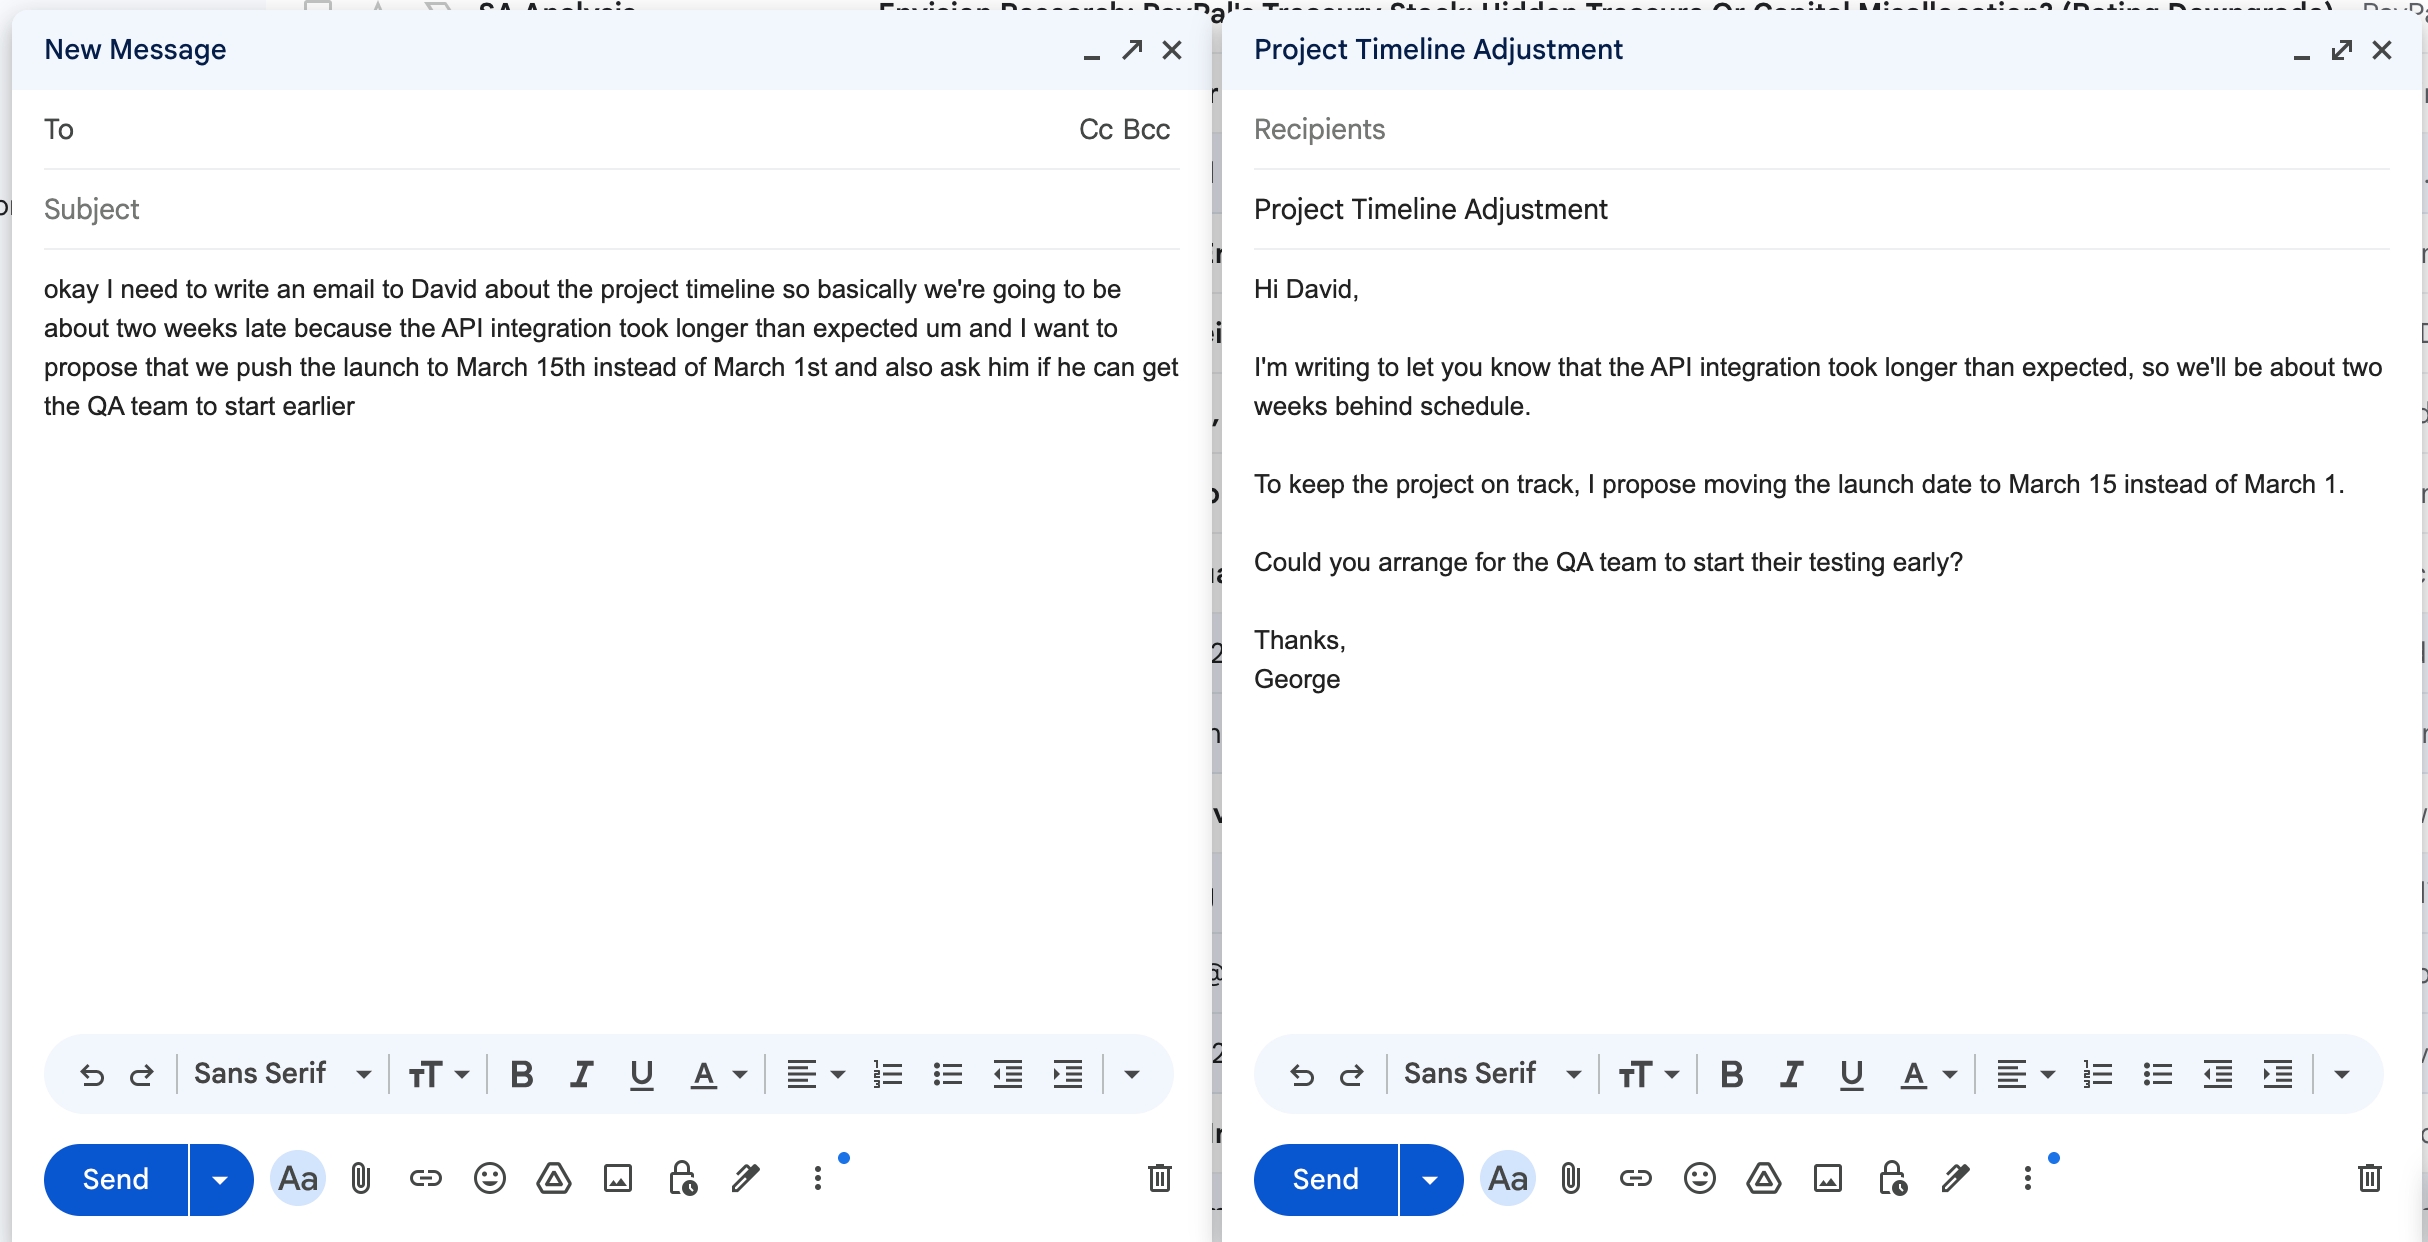The image size is (2428, 1242).
Task: Add Cc recipients in New Message
Action: coord(1095,130)
